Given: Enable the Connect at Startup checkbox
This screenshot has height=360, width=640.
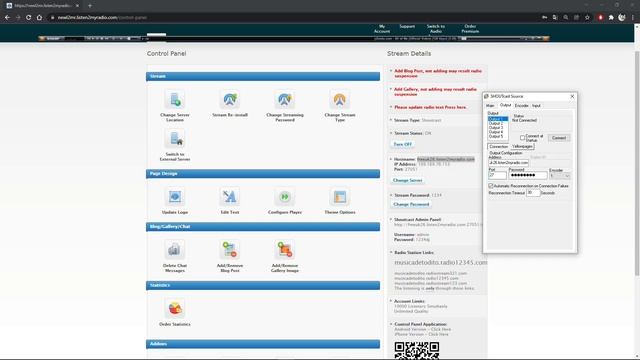Looking at the screenshot, I should 522,138.
